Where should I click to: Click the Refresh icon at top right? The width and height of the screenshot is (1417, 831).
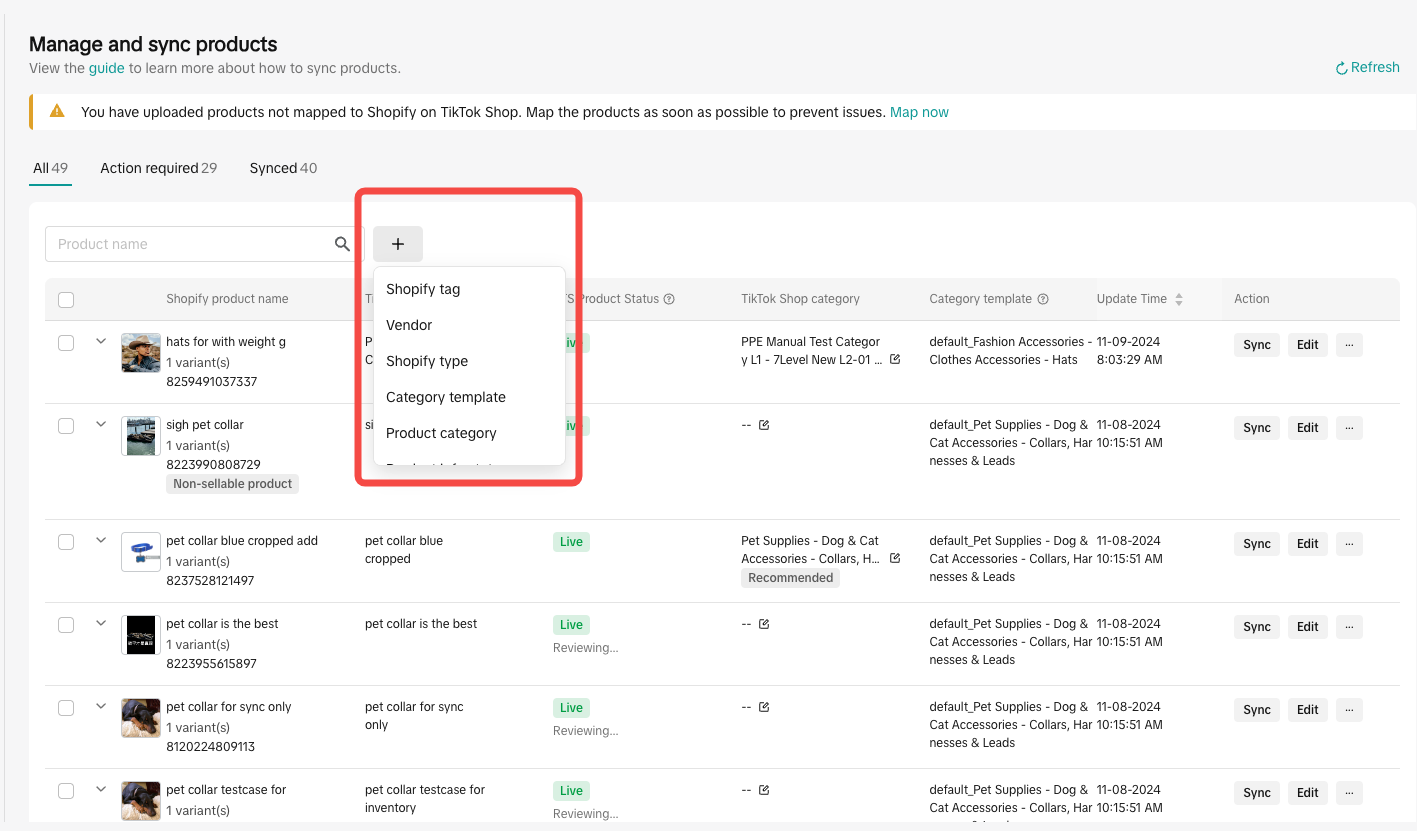click(1342, 68)
